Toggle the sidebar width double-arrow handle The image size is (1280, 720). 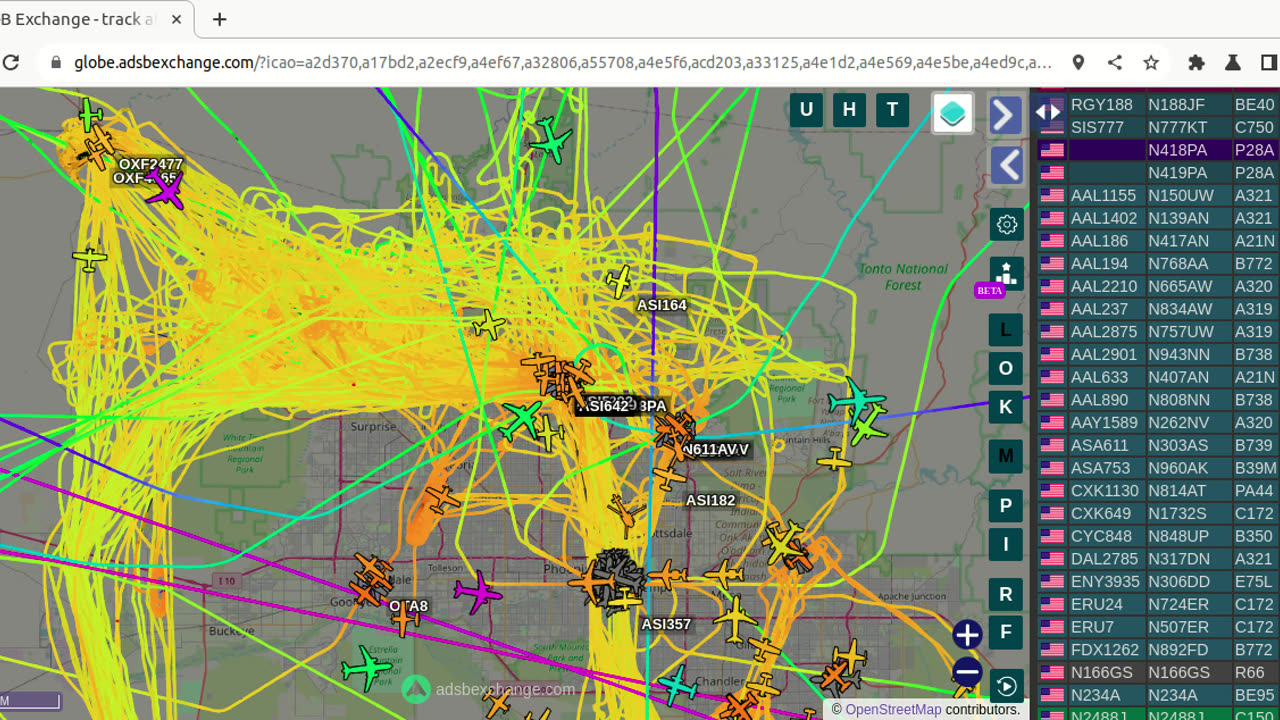(1048, 112)
